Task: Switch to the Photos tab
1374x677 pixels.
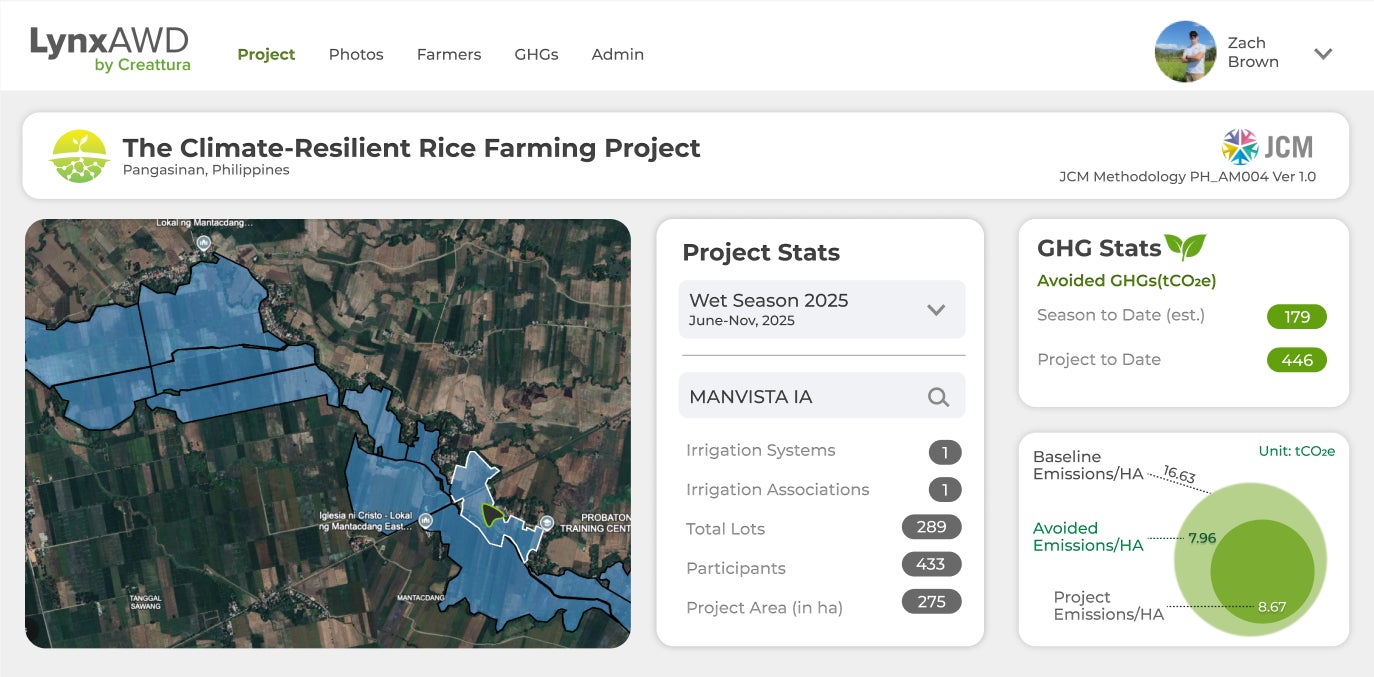Action: pos(356,55)
